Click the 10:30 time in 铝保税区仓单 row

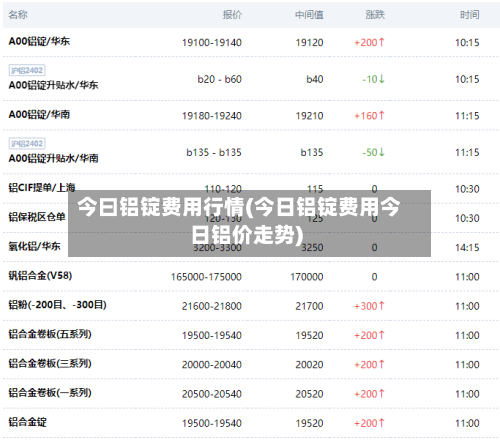pos(467,218)
